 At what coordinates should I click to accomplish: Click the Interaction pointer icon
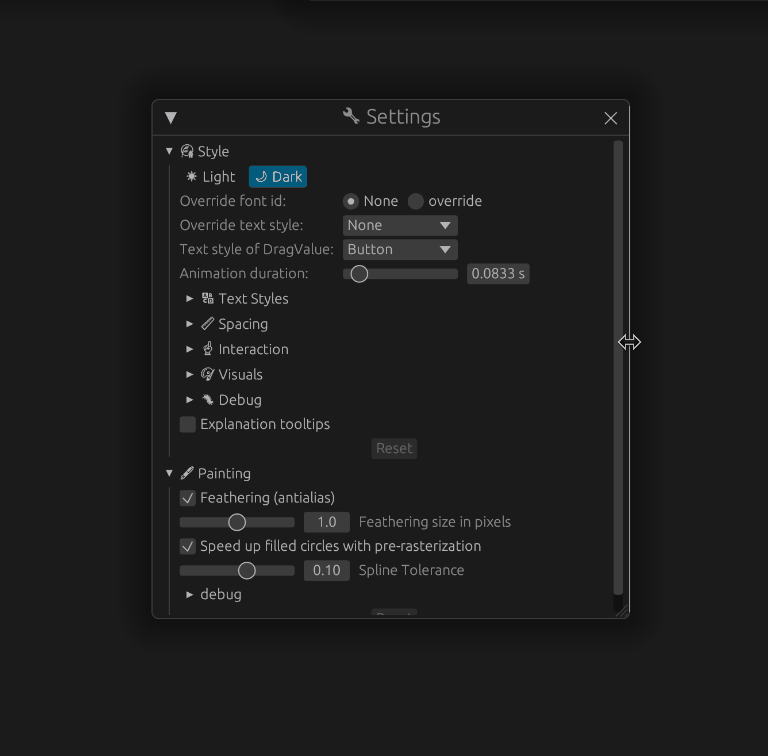pos(208,349)
